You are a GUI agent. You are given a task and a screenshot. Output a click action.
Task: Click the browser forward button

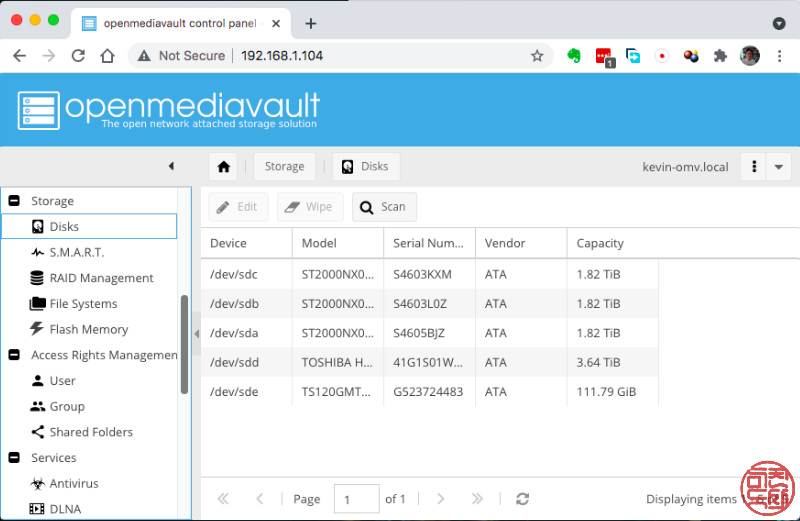click(48, 56)
